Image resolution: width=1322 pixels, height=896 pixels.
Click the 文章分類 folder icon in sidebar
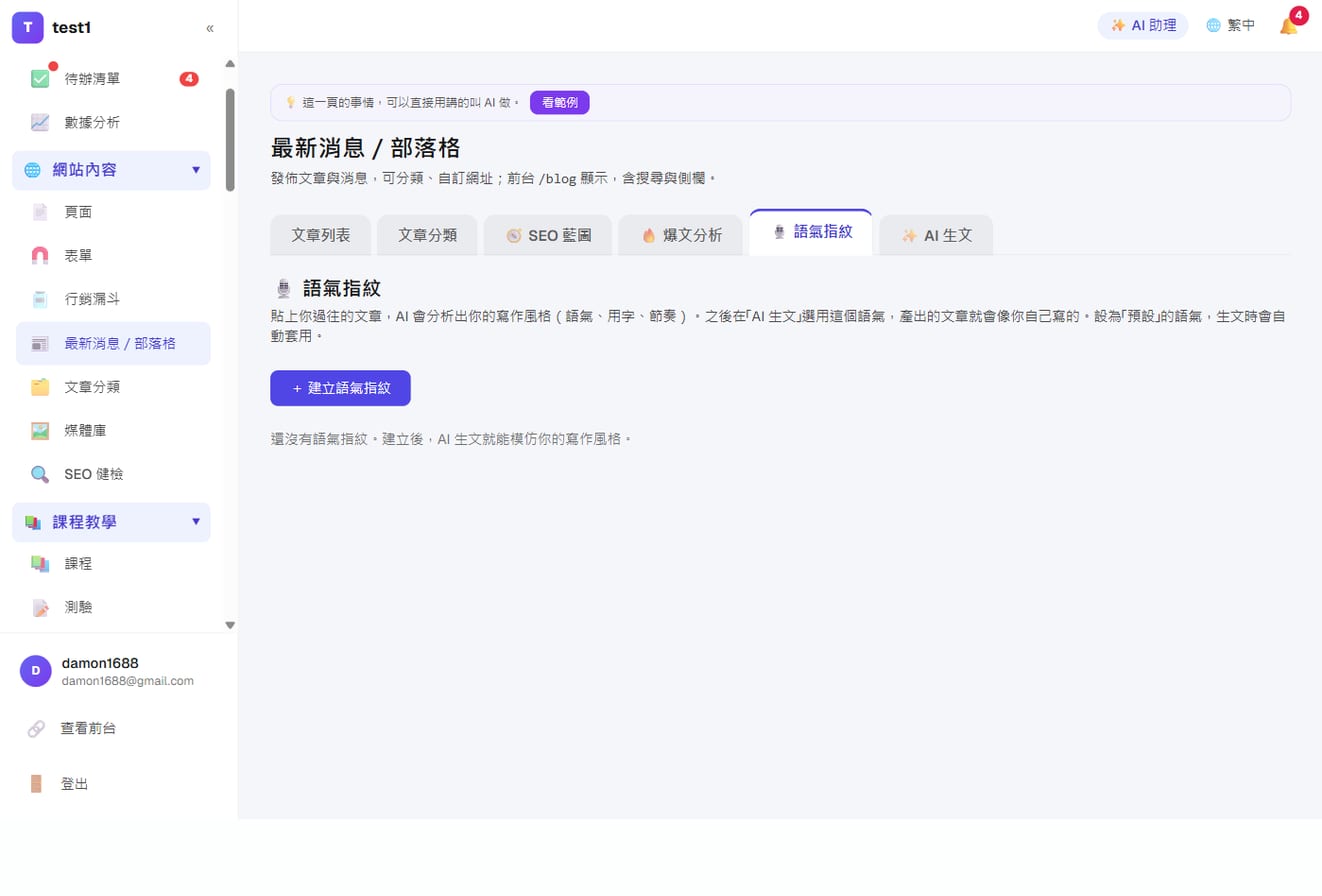point(40,387)
